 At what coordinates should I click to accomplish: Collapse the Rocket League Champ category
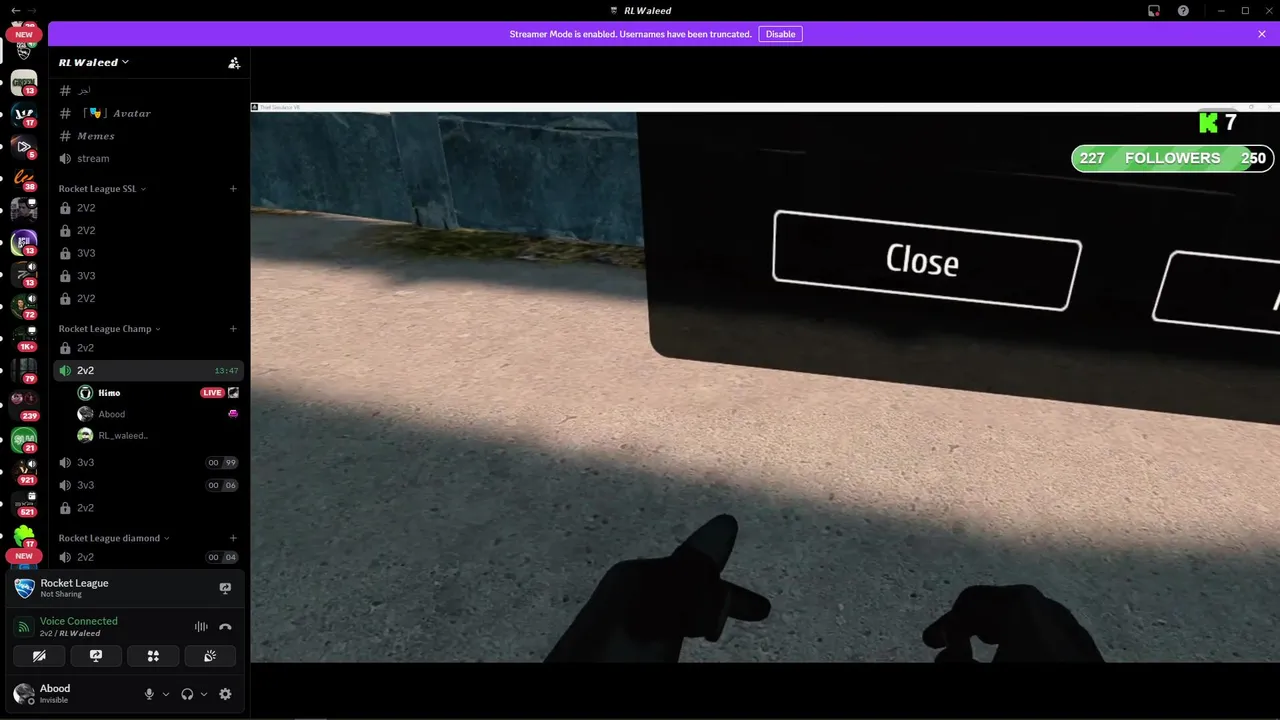click(x=110, y=329)
